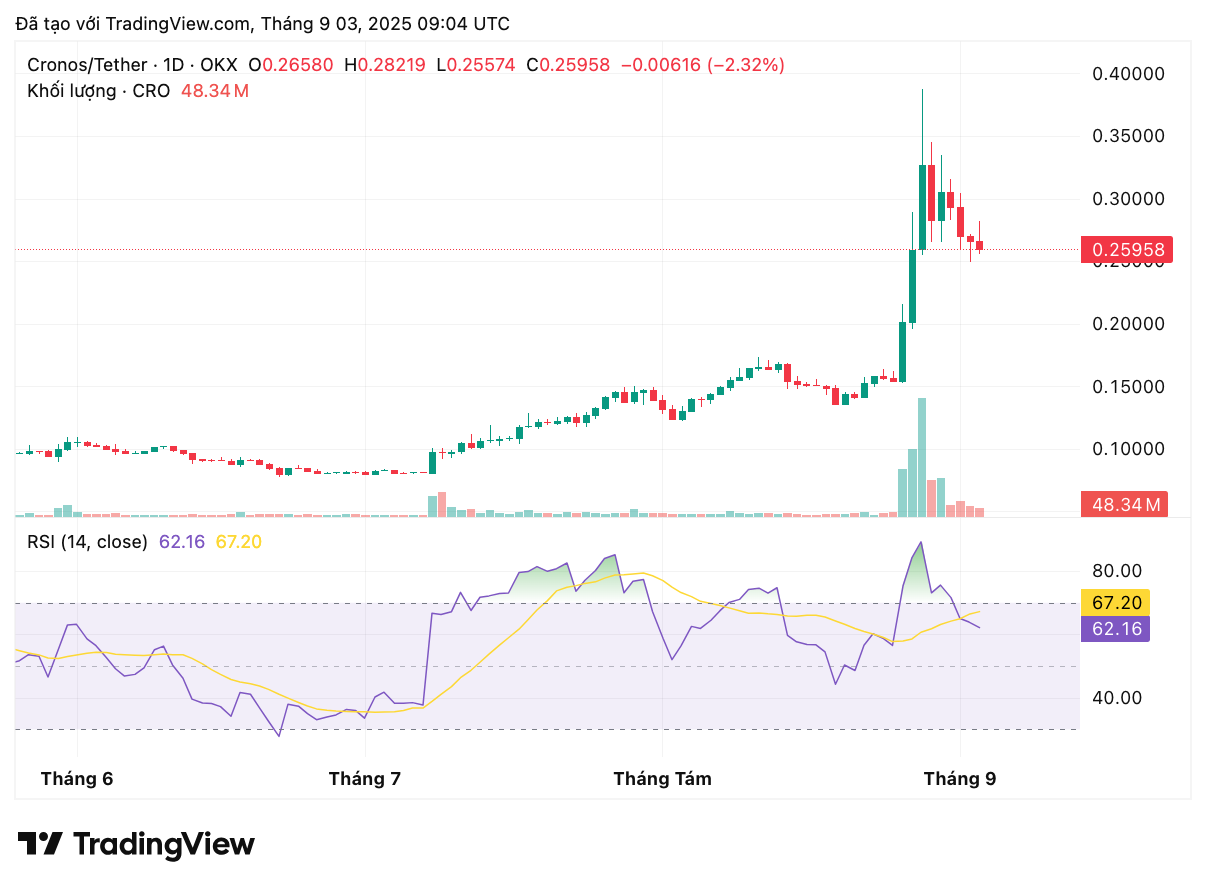Viewport: 1206px width, 889px height.
Task: Click the yellow 67.20 RSI axis label
Action: point(1116,602)
